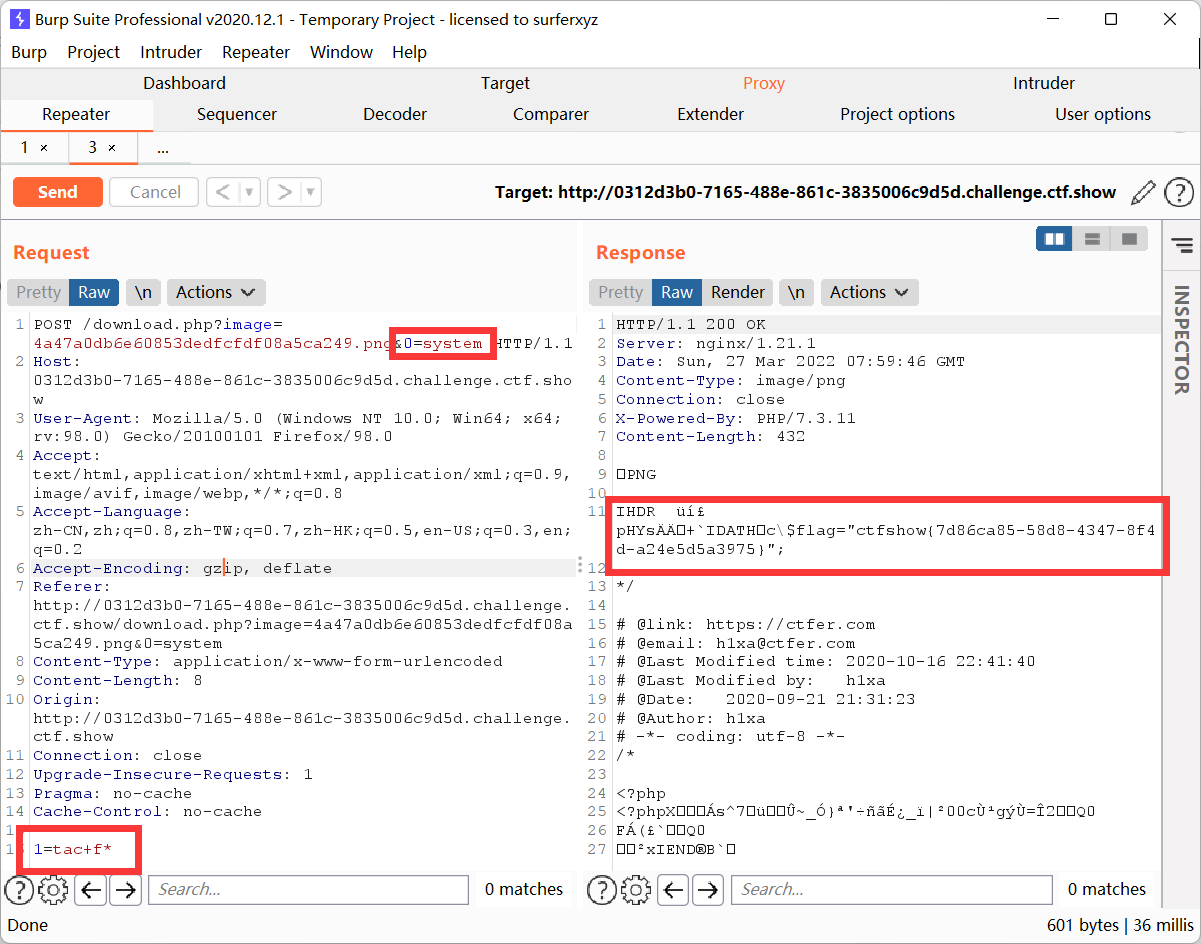Switch to combined tabbed view layout
This screenshot has height=944, width=1201.
[1129, 239]
